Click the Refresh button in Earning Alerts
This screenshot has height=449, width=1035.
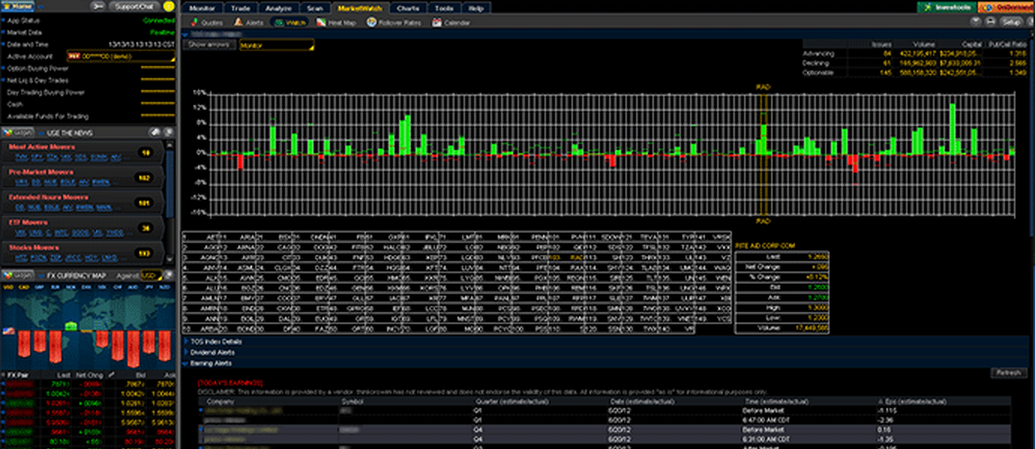coord(1006,373)
